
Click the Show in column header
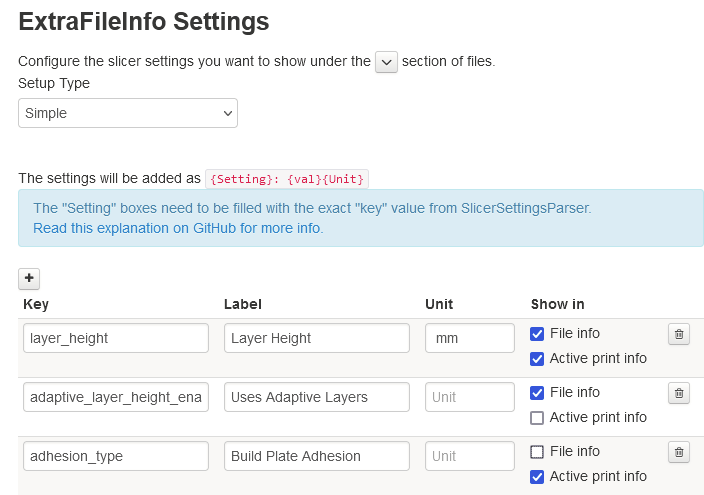(x=558, y=304)
